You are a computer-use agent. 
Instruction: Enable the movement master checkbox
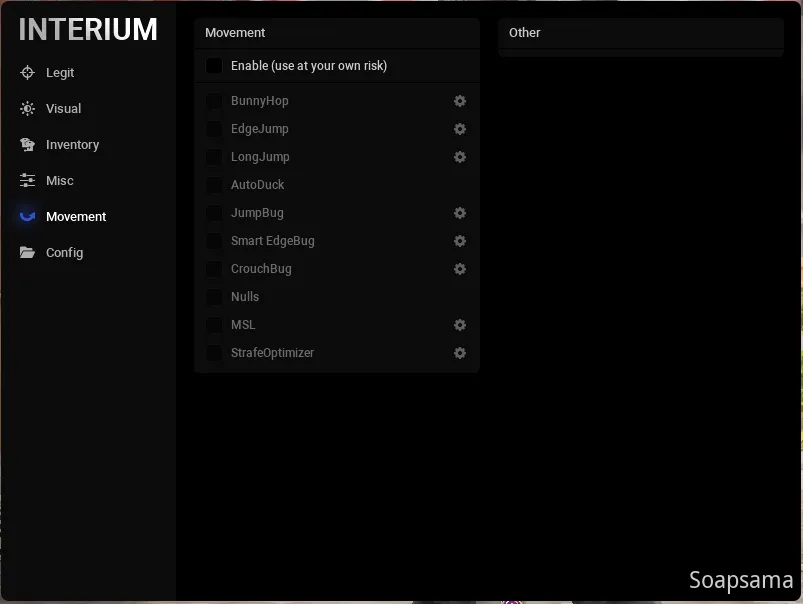tap(214, 66)
